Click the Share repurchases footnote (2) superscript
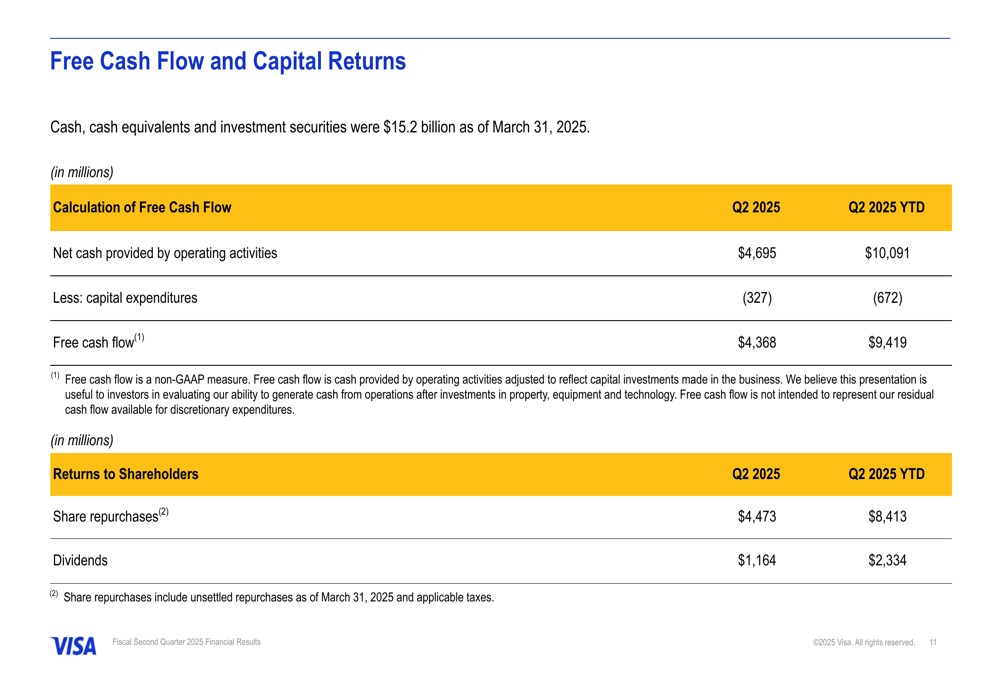Image resolution: width=1000 pixels, height=685 pixels. (164, 512)
